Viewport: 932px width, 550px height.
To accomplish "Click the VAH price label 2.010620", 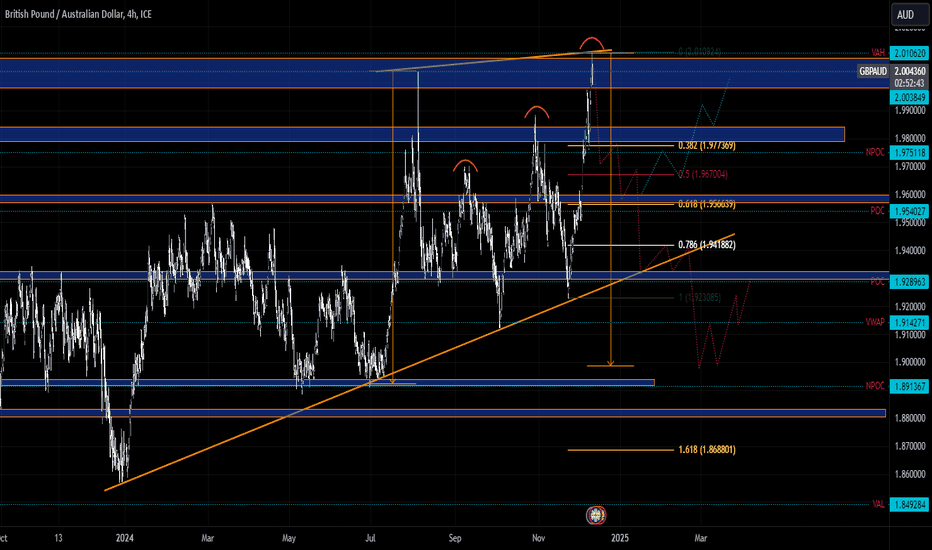I will pos(909,53).
